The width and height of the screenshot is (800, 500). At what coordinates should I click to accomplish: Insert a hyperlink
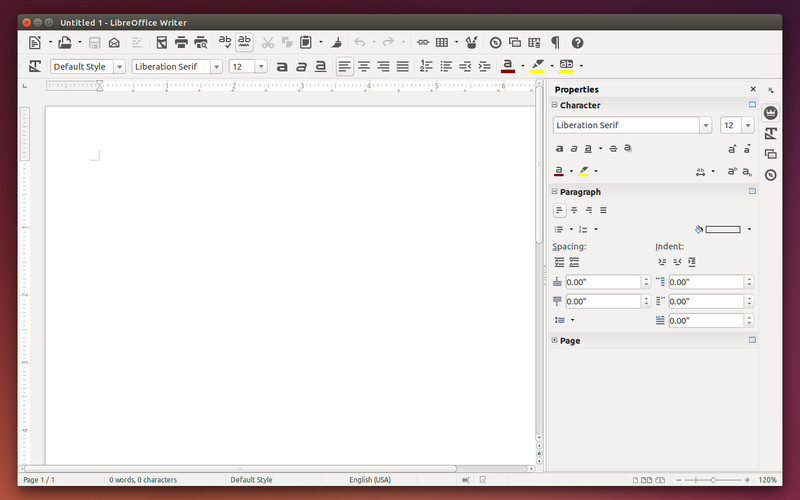[423, 43]
